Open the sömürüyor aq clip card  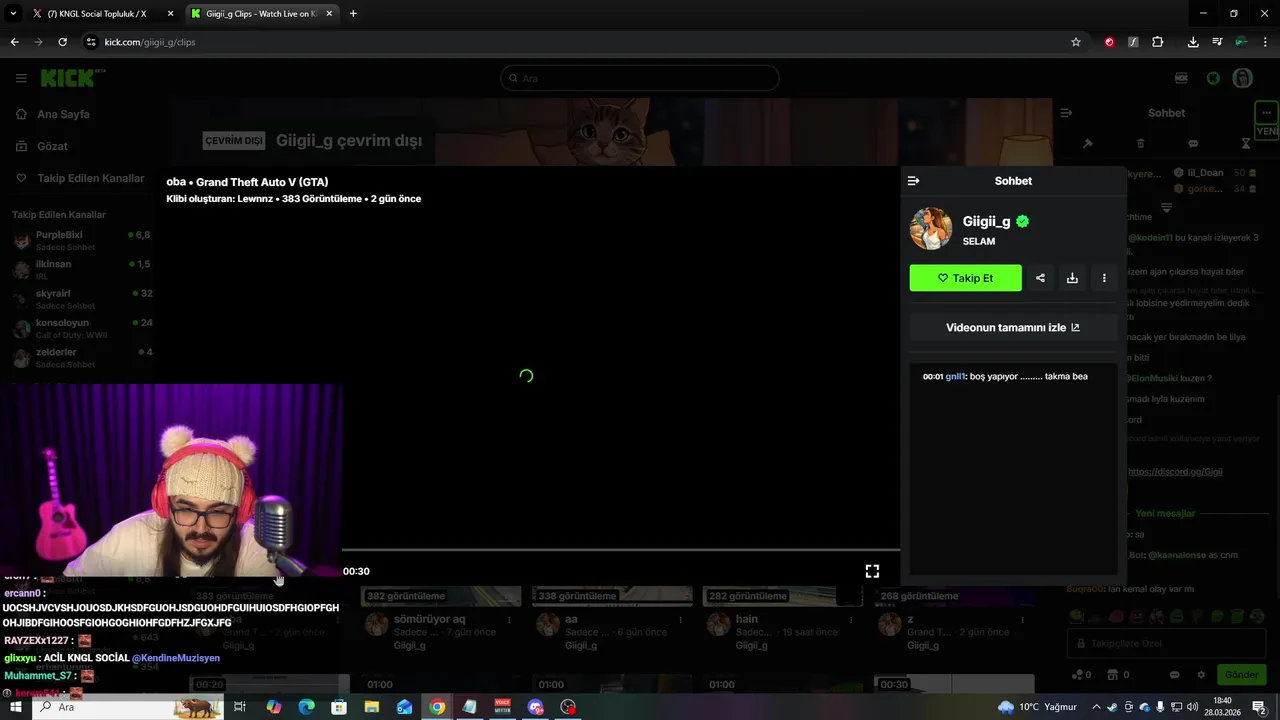click(442, 618)
